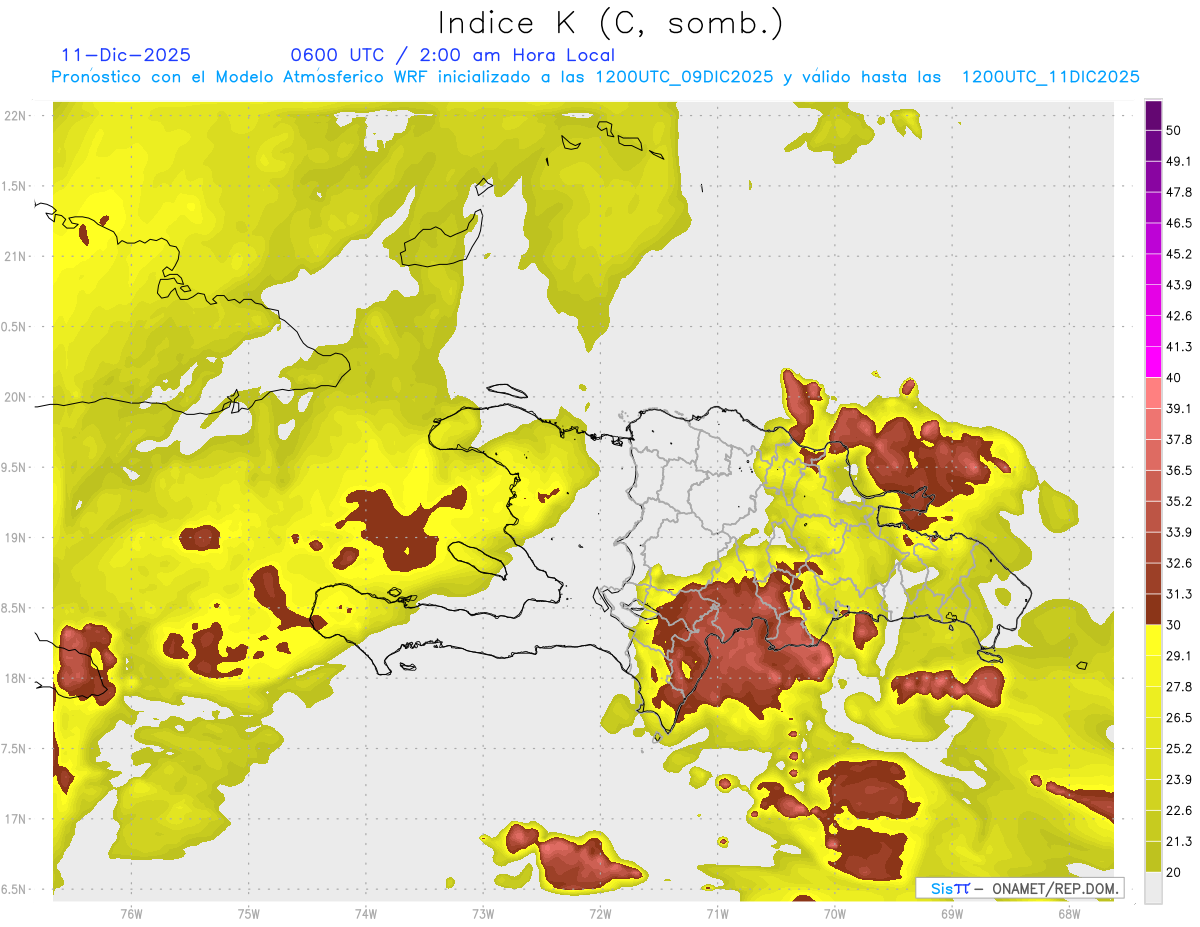Image resolution: width=1200 pixels, height=927 pixels.
Task: Click the '46.5' color scale value
Action: pyautogui.click(x=1179, y=223)
